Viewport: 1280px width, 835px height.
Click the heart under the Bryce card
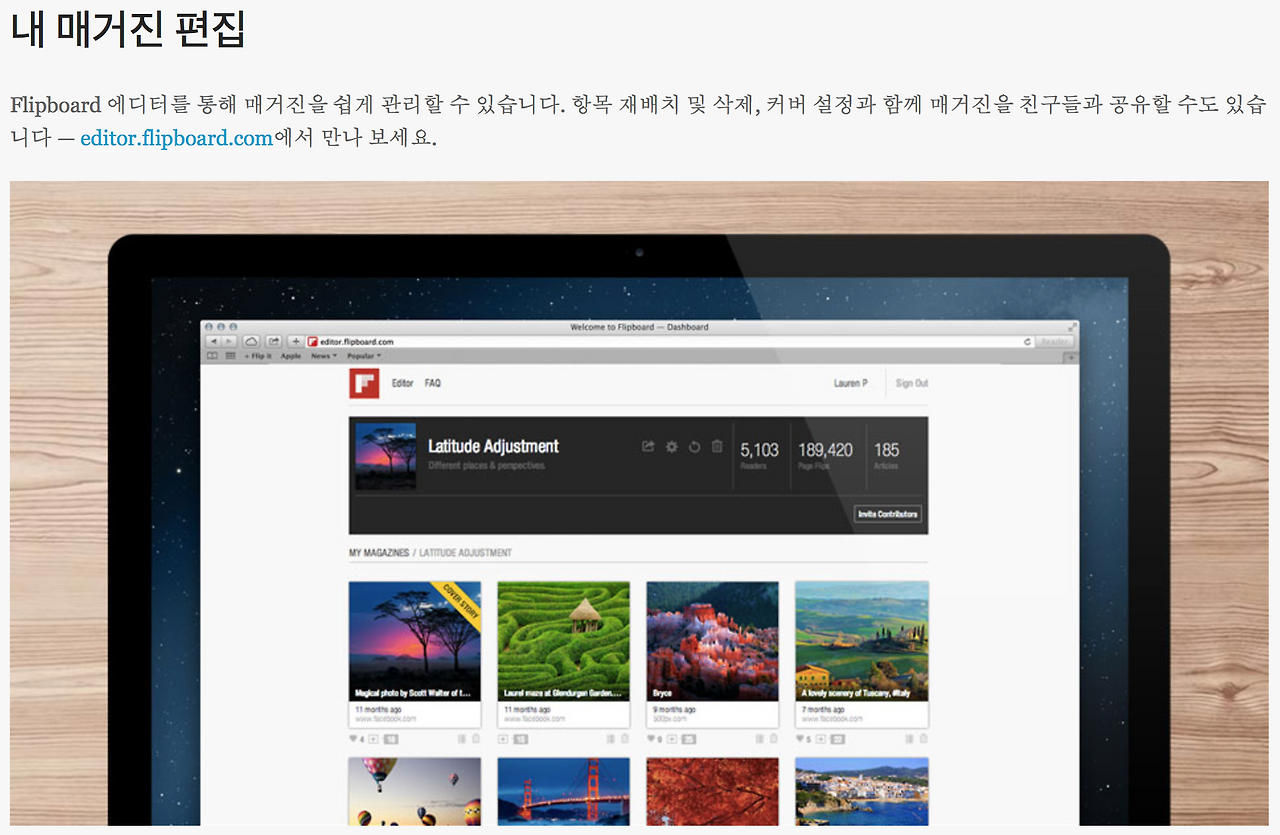(x=651, y=739)
